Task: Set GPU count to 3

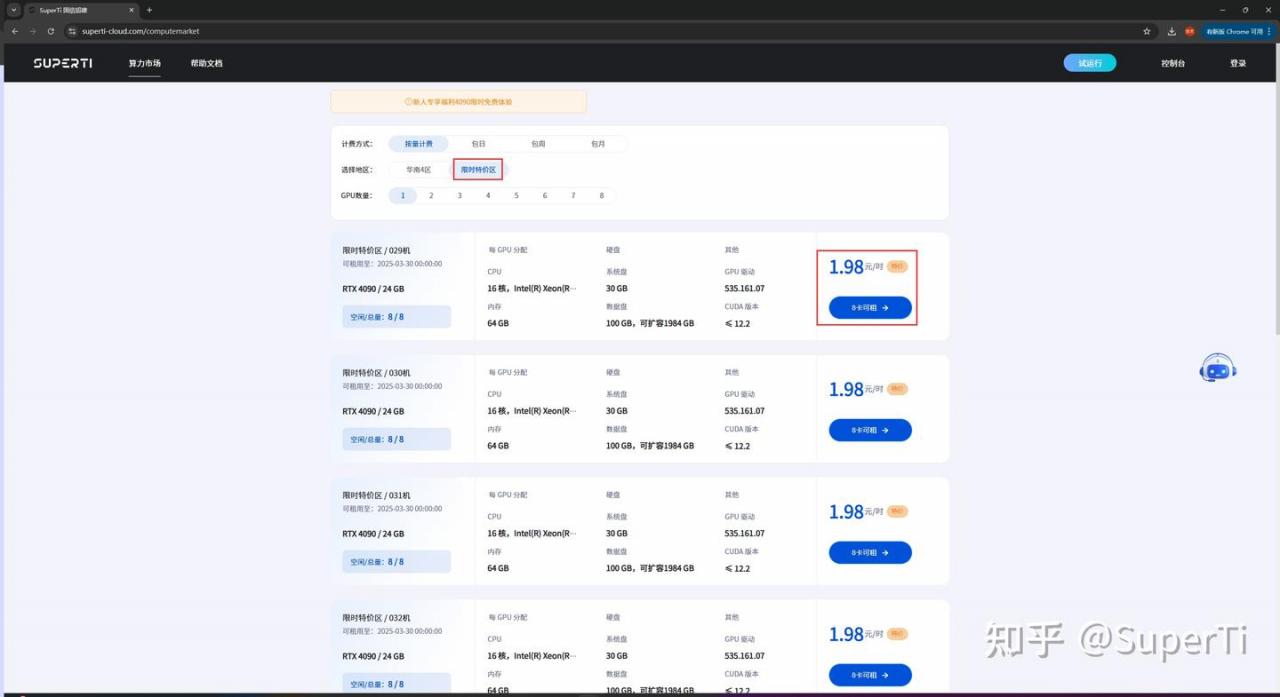Action: pos(460,196)
